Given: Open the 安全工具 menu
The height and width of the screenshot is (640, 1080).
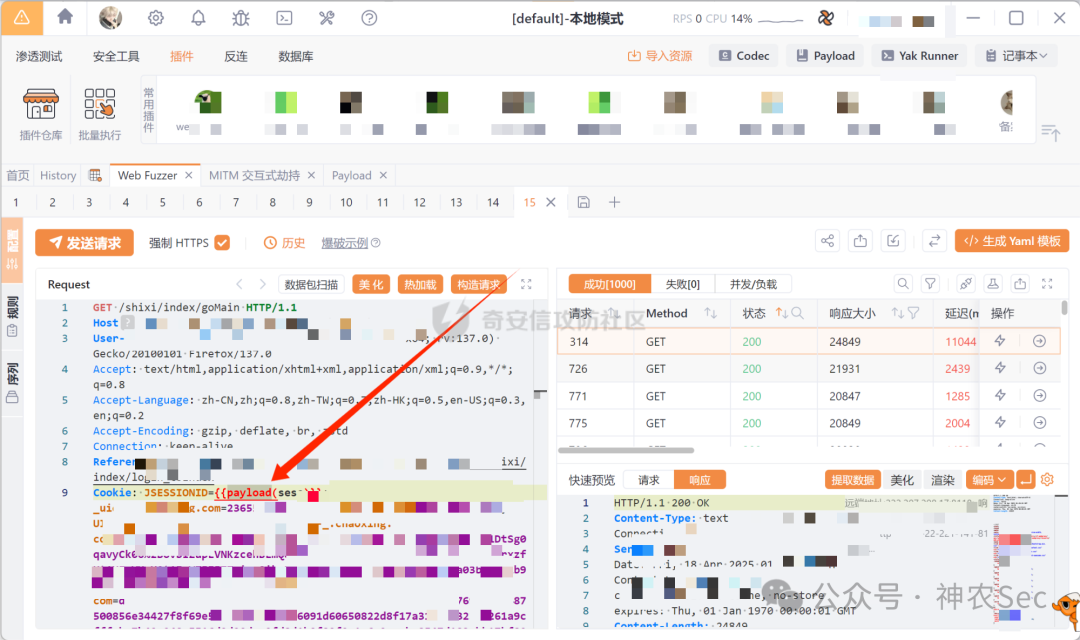Looking at the screenshot, I should [116, 56].
